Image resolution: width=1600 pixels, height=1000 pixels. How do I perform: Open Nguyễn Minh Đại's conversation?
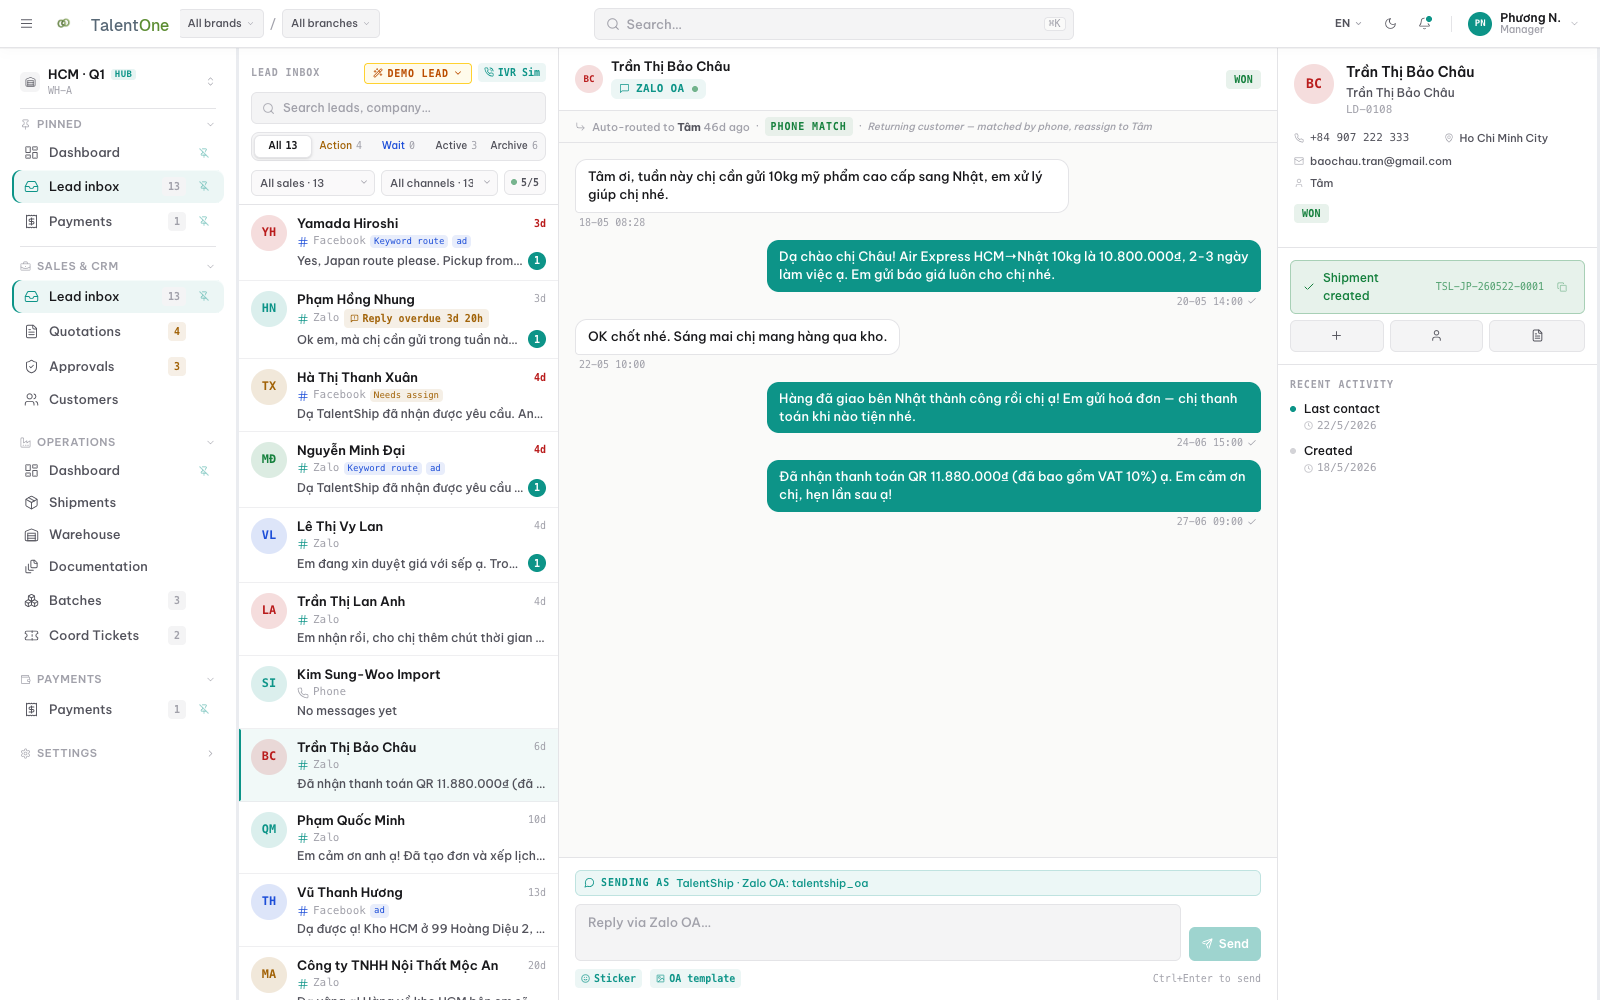click(x=398, y=469)
